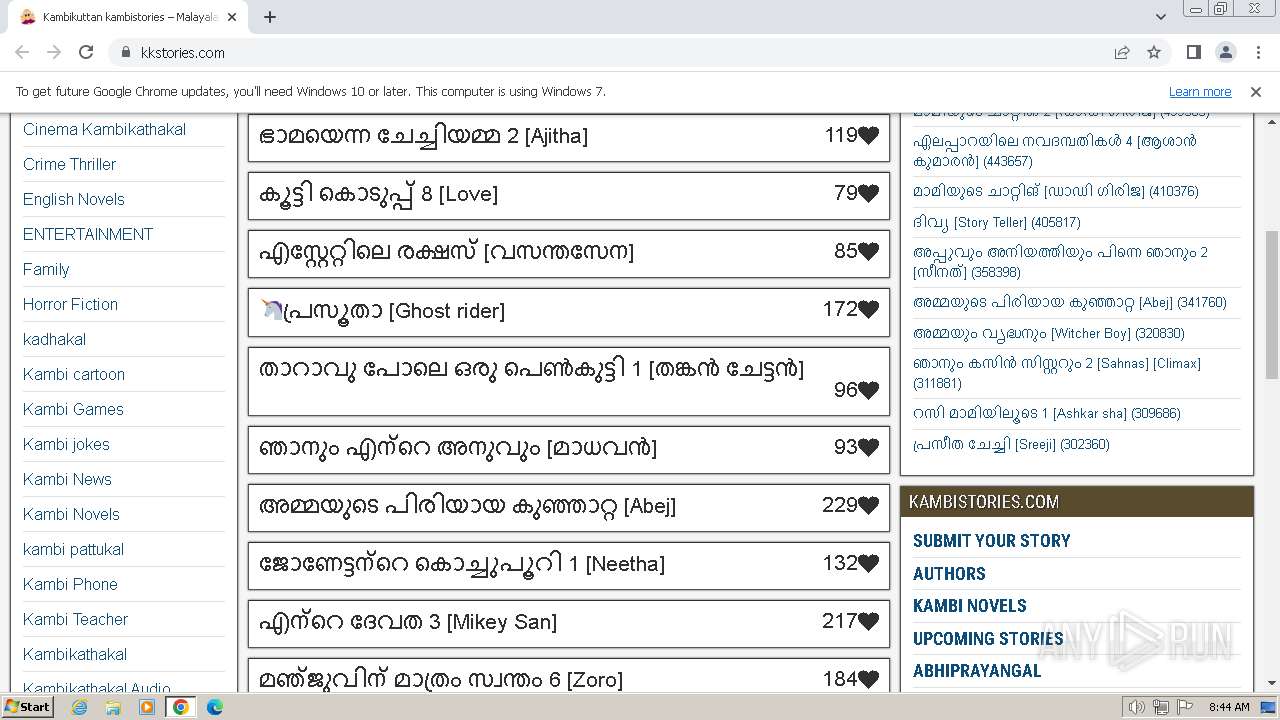This screenshot has height=720, width=1280.
Task: Open Kambi Novels category
Action: [x=71, y=514]
